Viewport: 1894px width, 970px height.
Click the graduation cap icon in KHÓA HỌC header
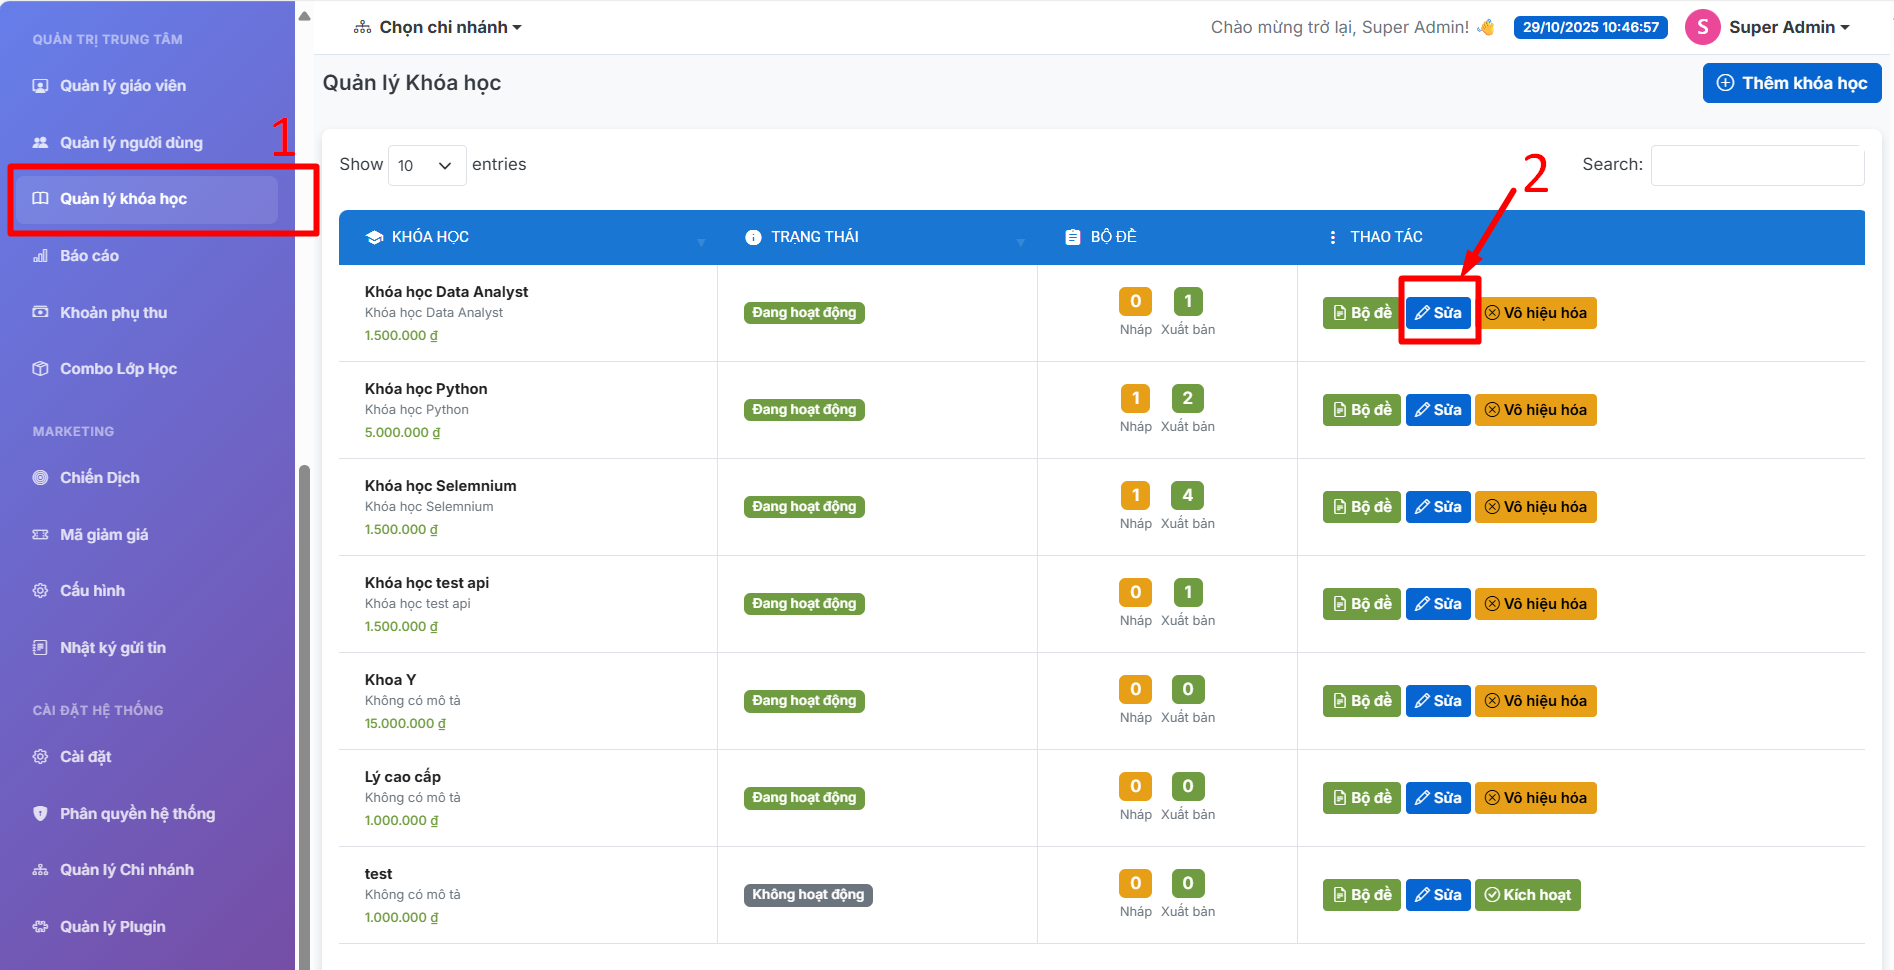click(375, 237)
